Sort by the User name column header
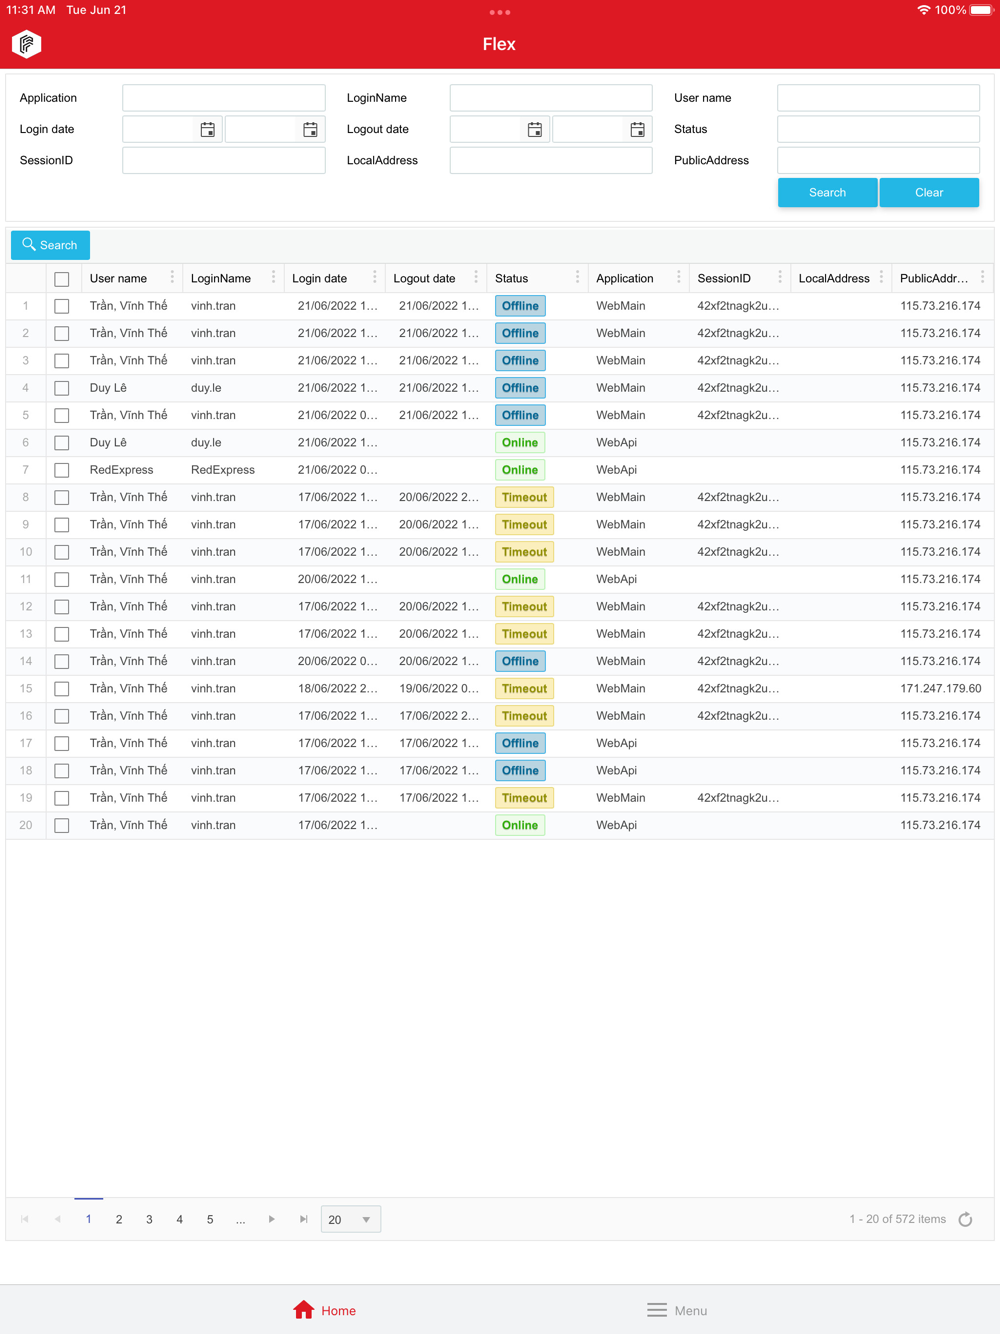This screenshot has height=1334, width=1000. (x=118, y=278)
